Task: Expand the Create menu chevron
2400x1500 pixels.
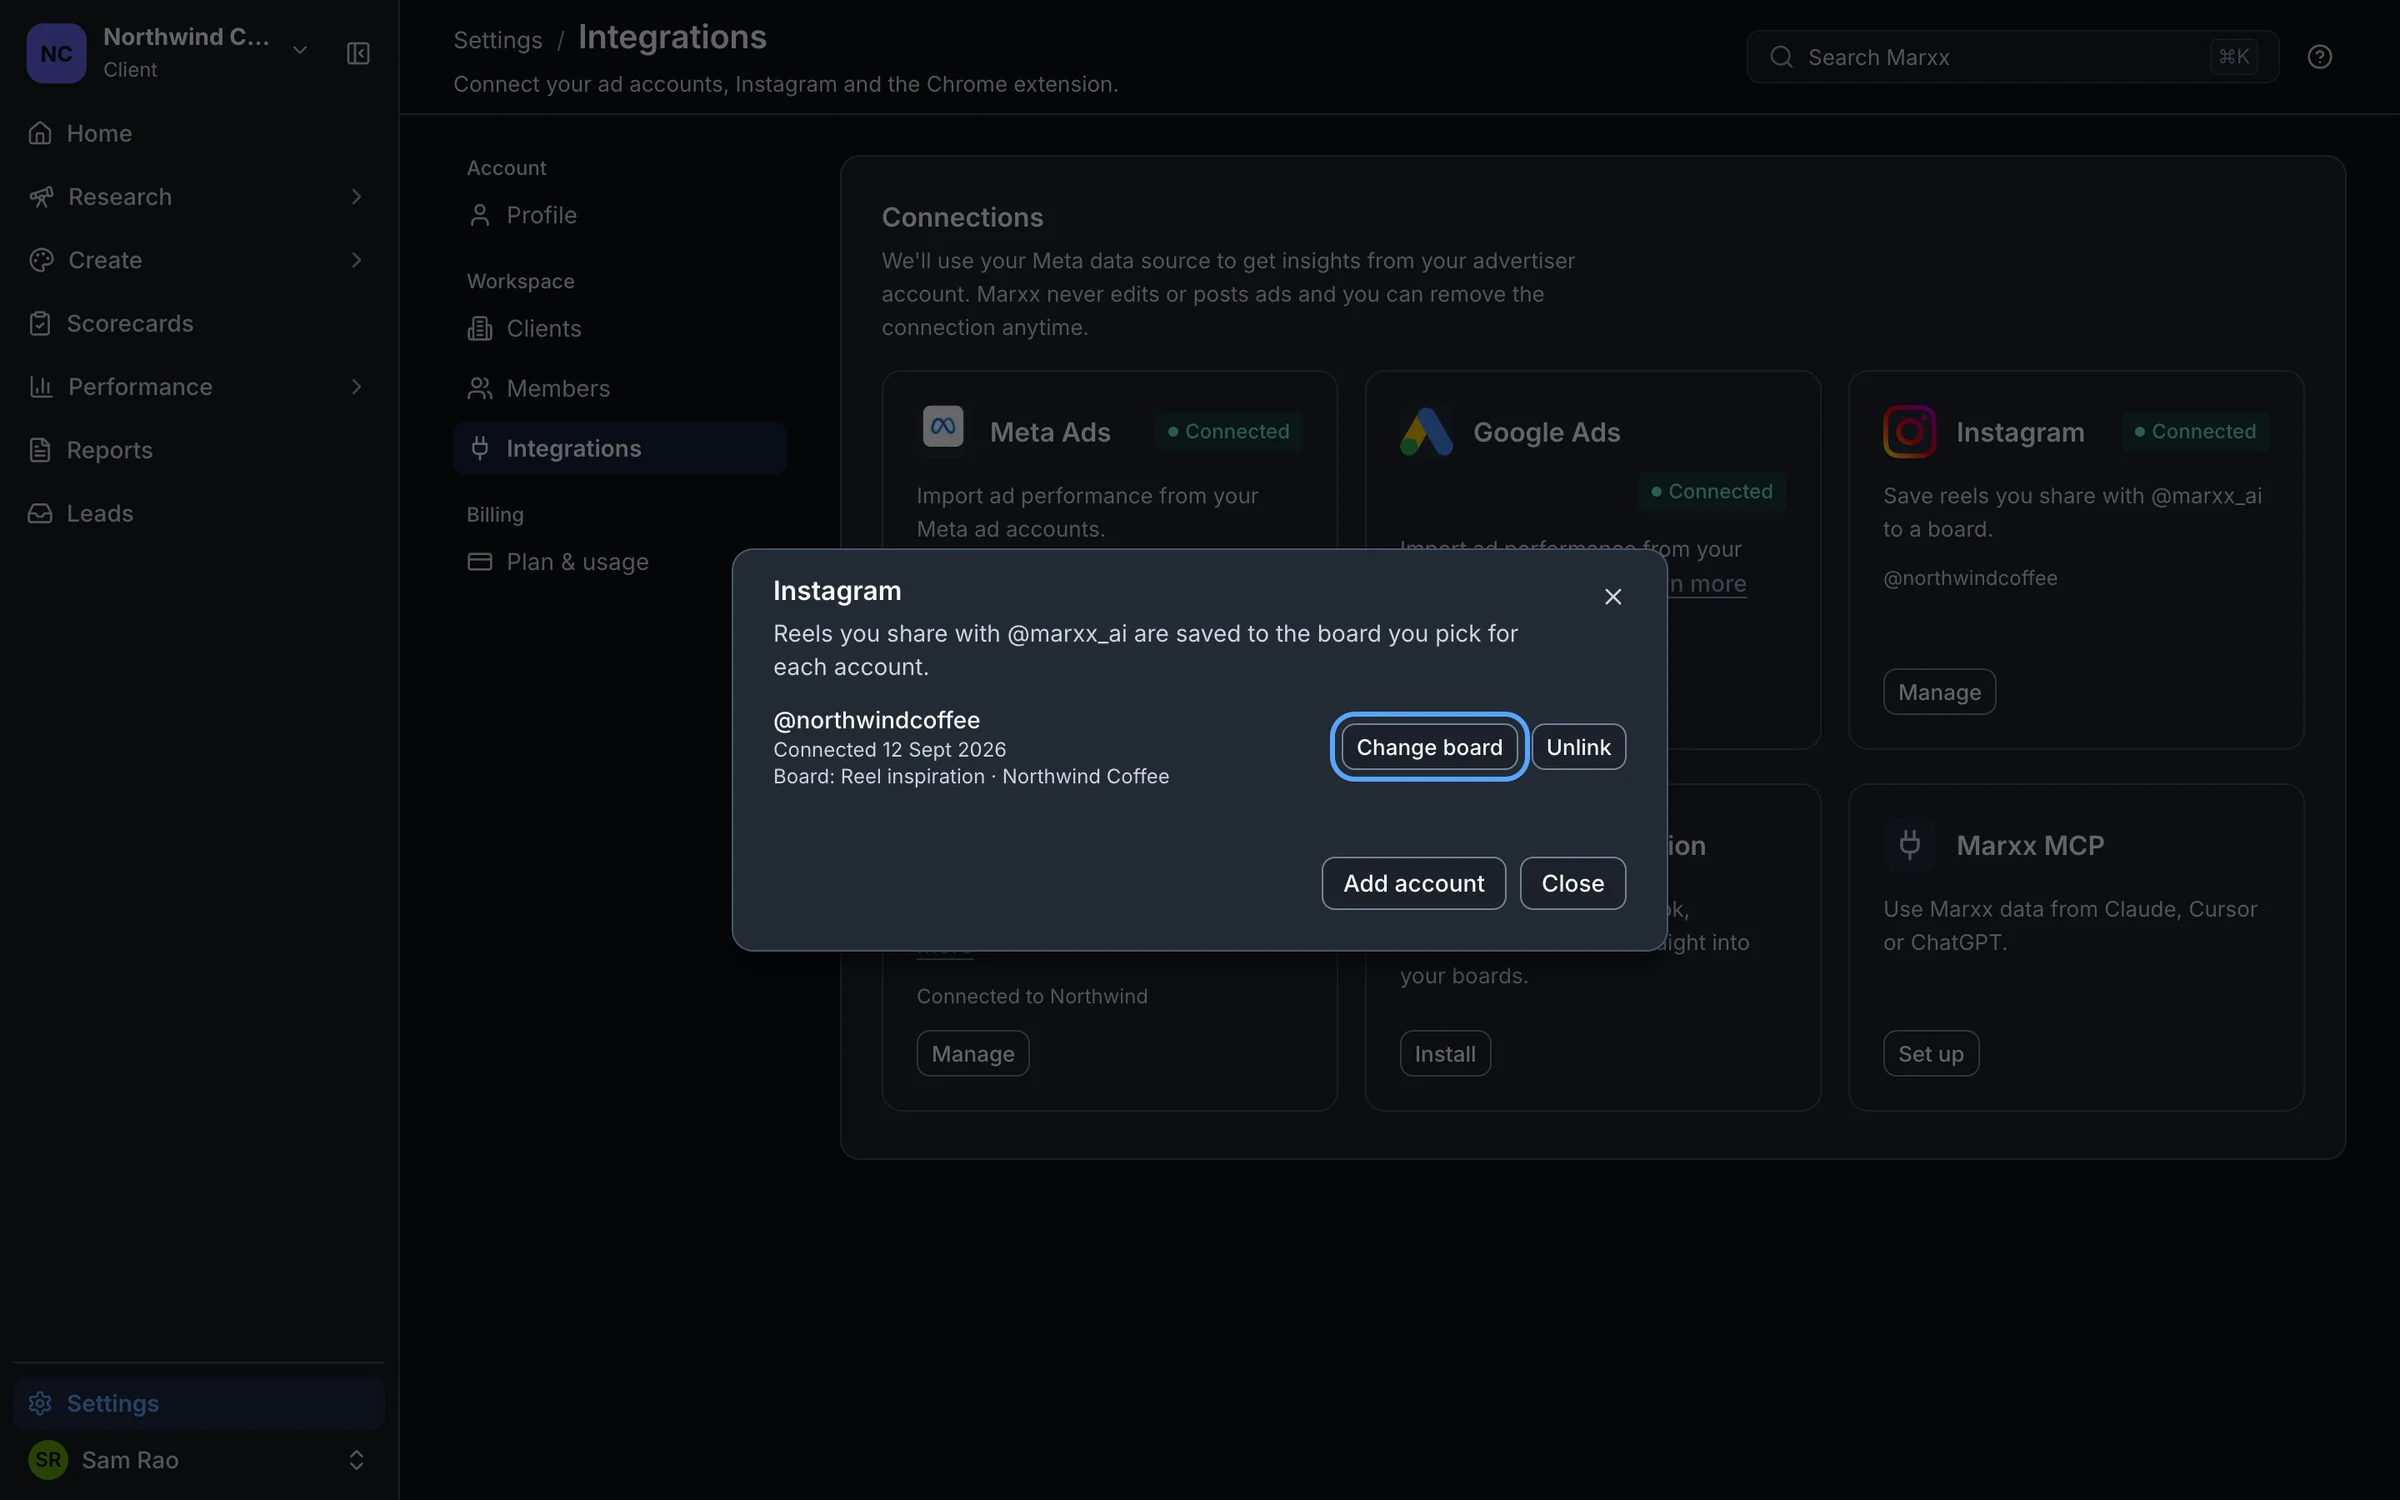Action: (356, 260)
